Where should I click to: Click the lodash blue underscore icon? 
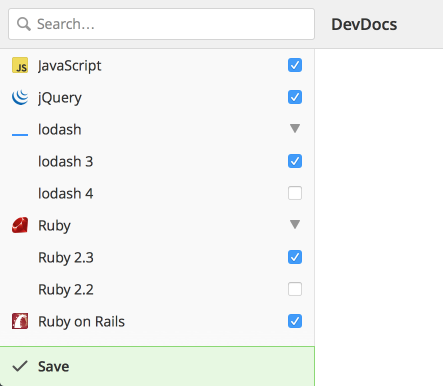point(20,135)
